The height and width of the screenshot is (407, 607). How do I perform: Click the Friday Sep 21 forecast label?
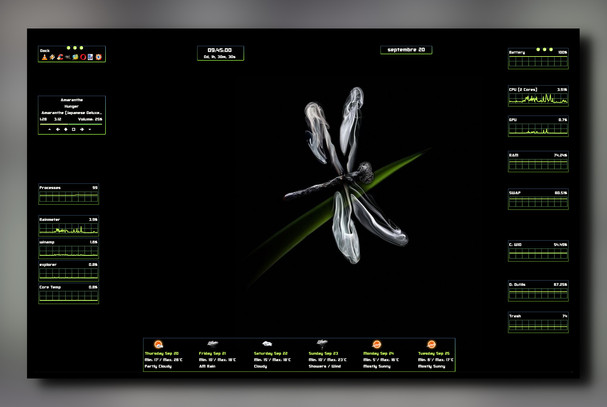213,354
